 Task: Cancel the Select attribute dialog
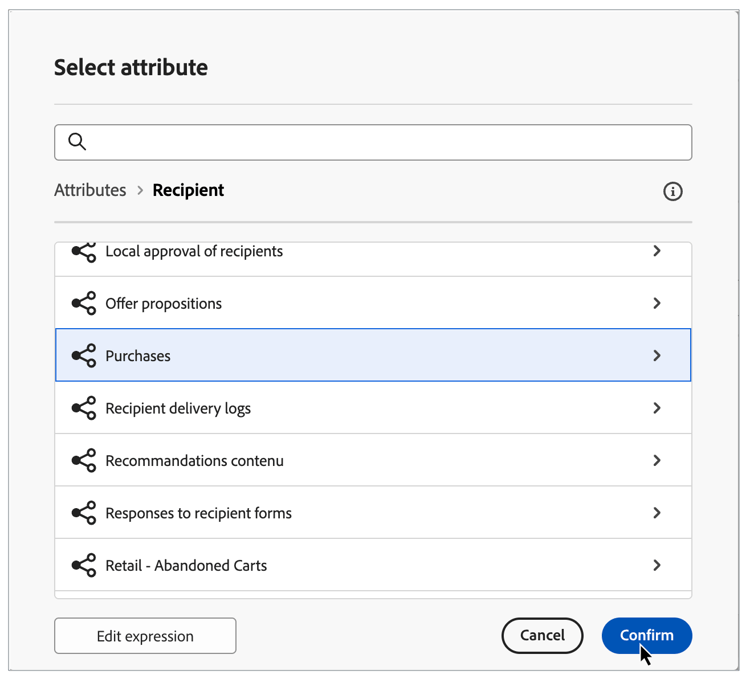pyautogui.click(x=542, y=635)
